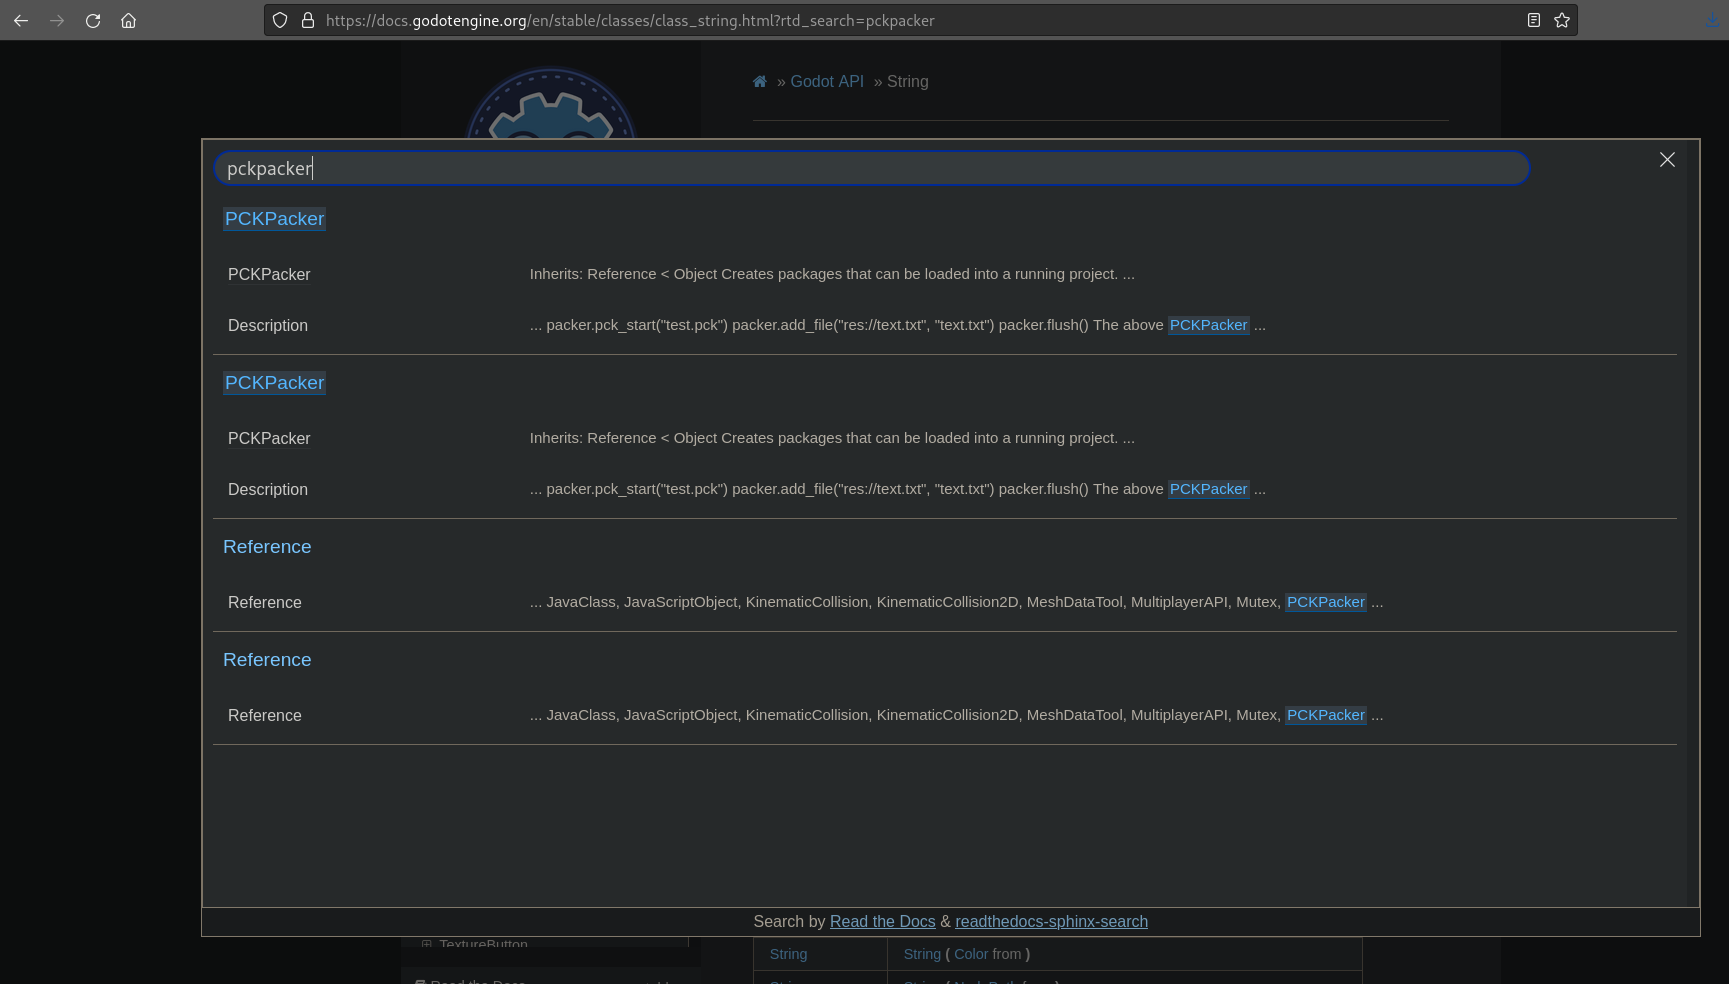Click the Description search result
This screenshot has width=1729, height=984.
(267, 325)
